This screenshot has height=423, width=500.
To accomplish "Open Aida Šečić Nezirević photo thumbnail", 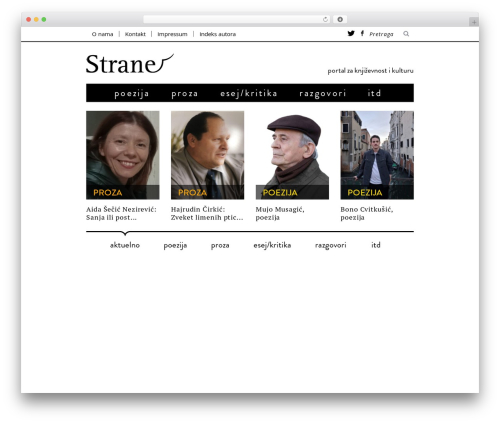I will (123, 155).
